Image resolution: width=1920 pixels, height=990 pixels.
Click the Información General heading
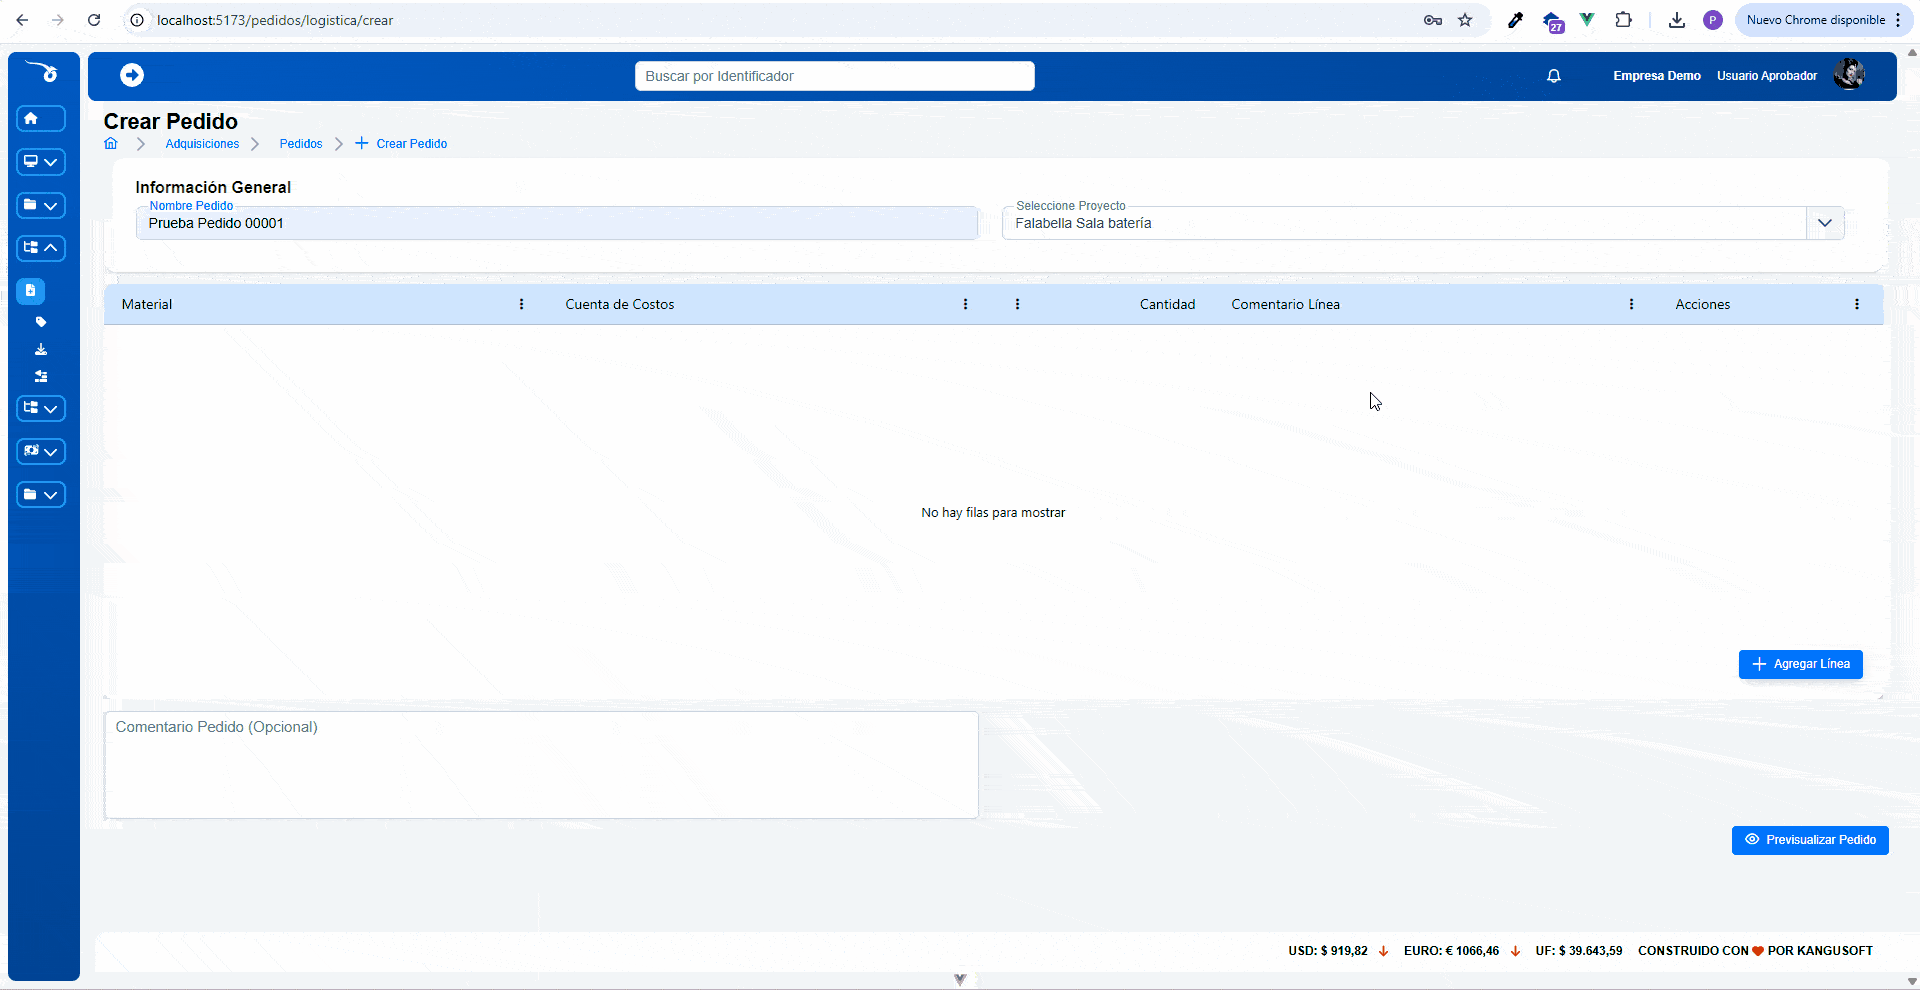213,187
